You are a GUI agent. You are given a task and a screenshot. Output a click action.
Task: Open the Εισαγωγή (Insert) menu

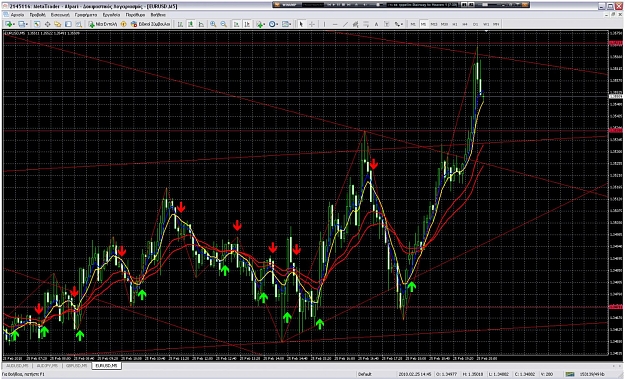60,15
